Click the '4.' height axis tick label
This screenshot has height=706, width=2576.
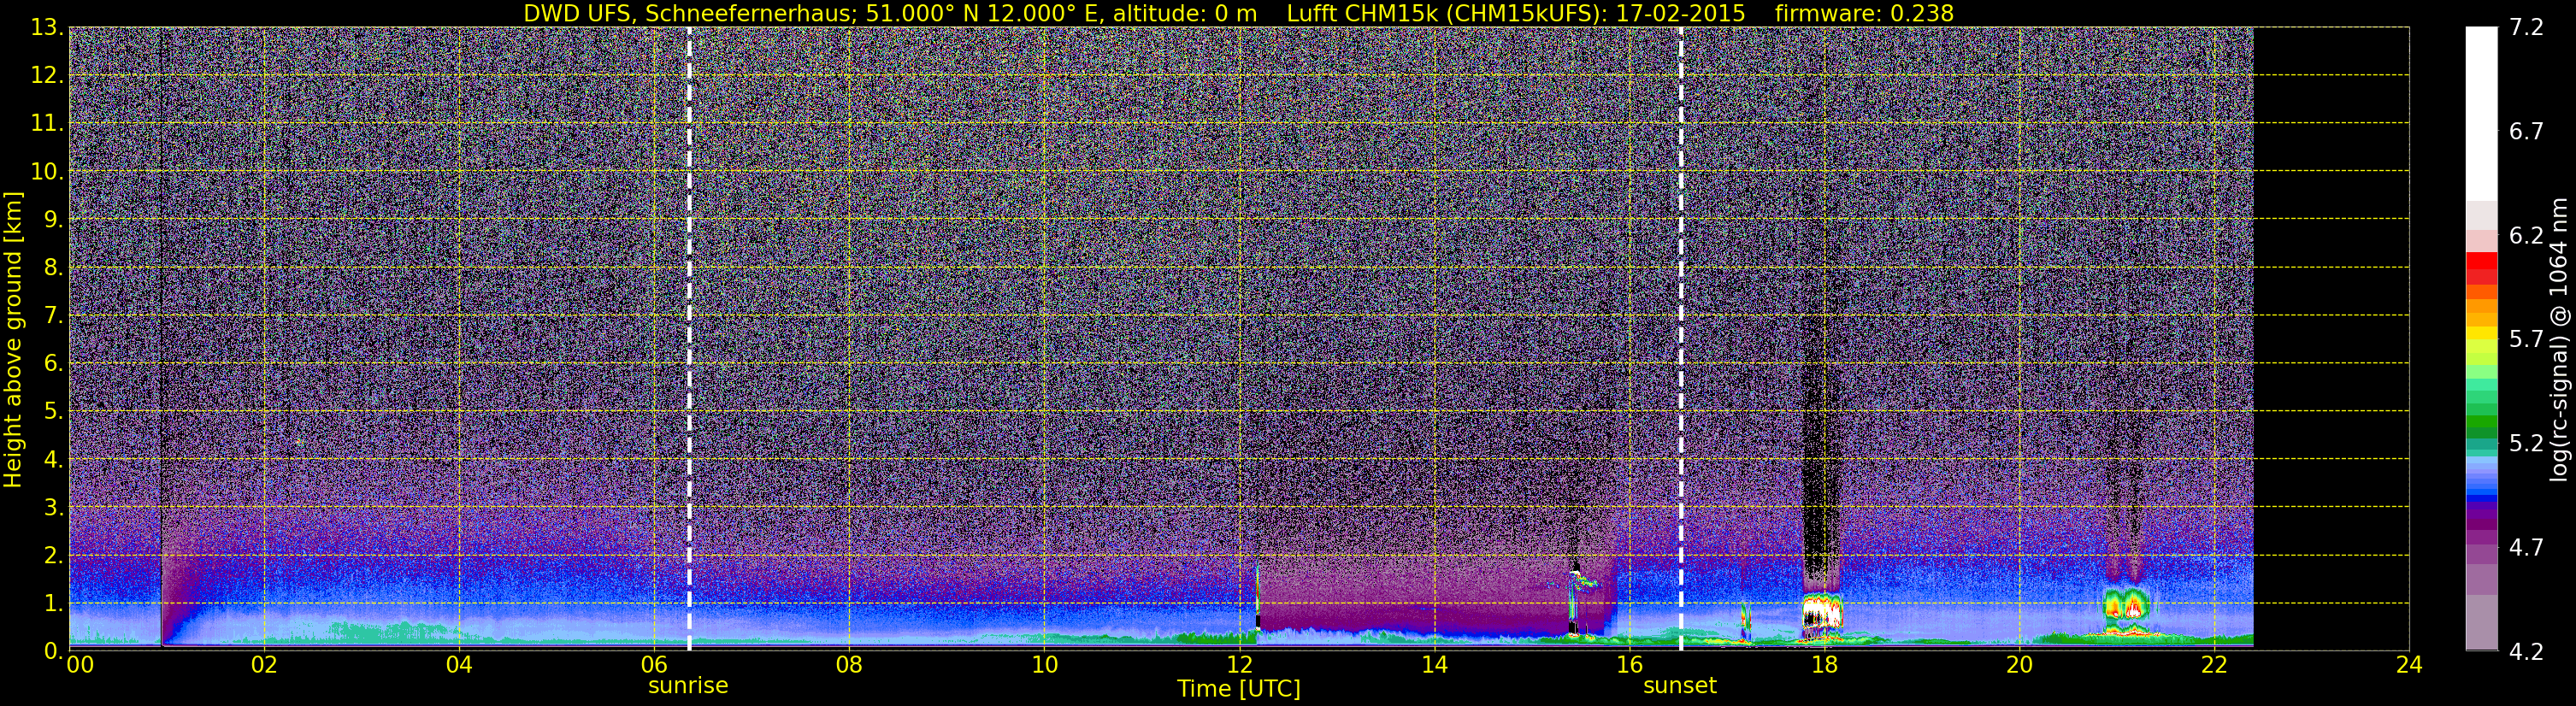pyautogui.click(x=52, y=459)
